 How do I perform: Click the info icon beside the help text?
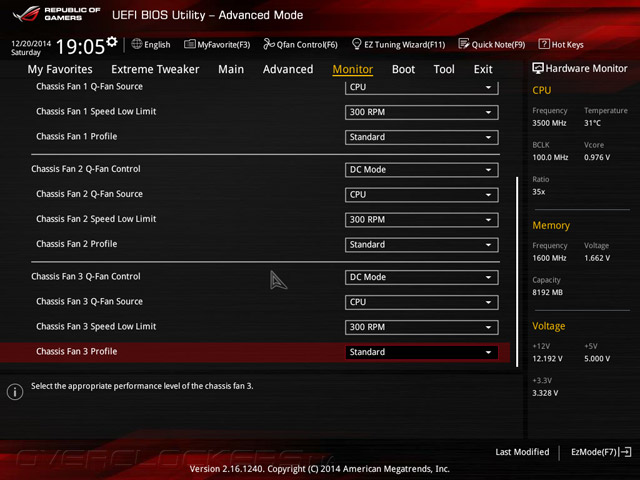(15, 392)
